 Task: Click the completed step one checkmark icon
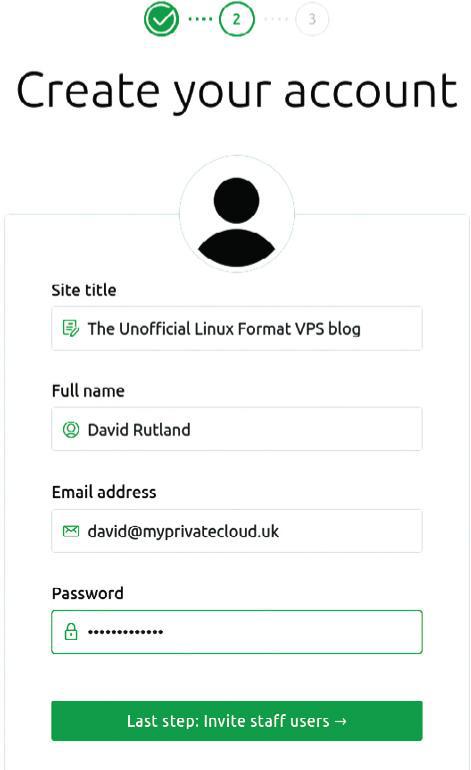tap(161, 19)
